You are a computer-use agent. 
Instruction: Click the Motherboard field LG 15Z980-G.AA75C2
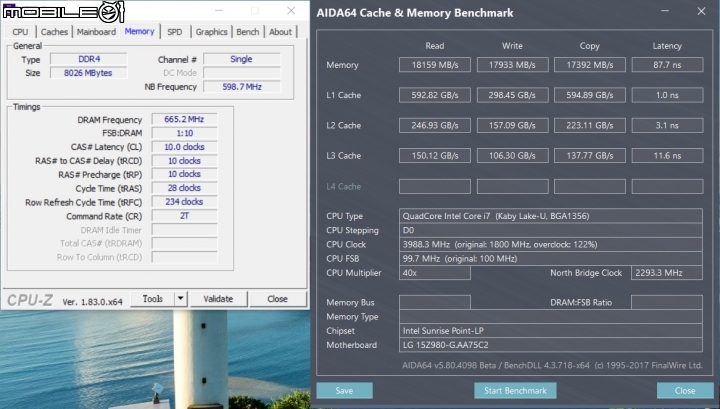pos(551,345)
